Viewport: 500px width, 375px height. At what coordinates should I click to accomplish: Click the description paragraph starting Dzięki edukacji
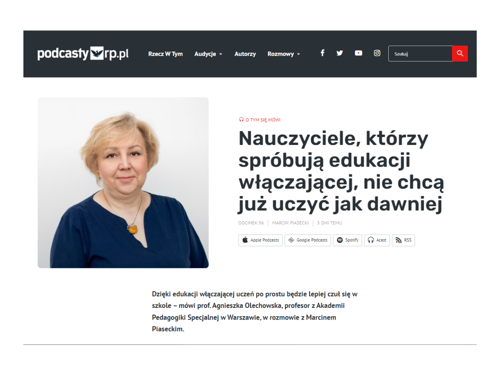pos(255,311)
